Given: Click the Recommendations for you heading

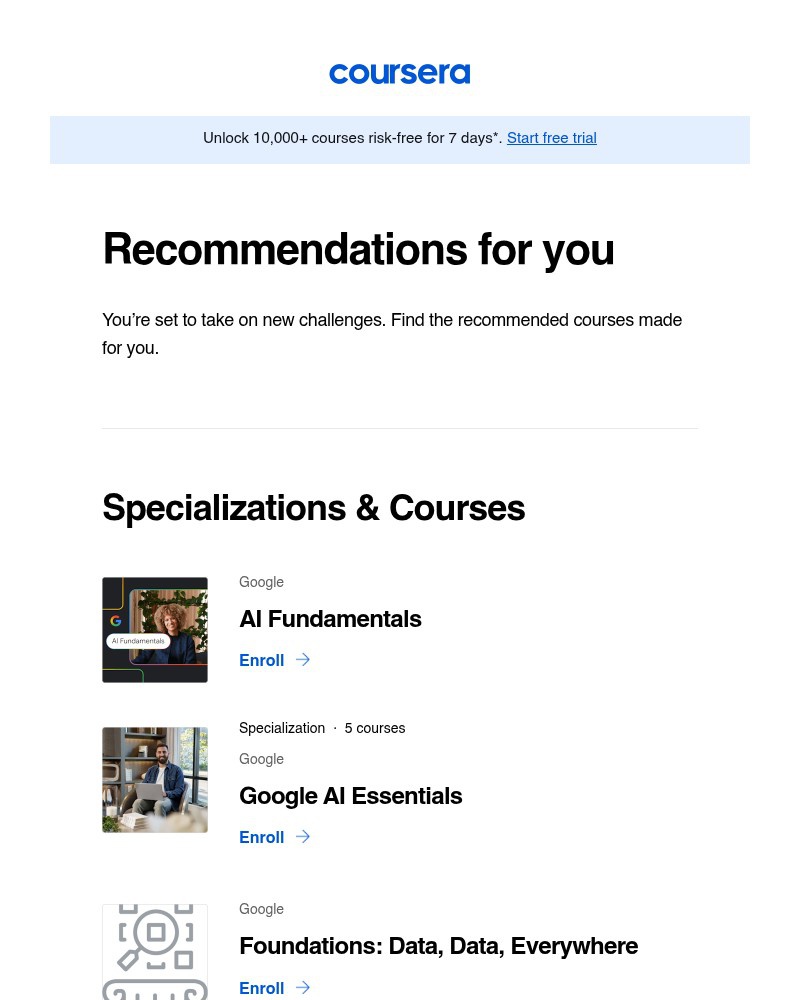Looking at the screenshot, I should coord(358,250).
